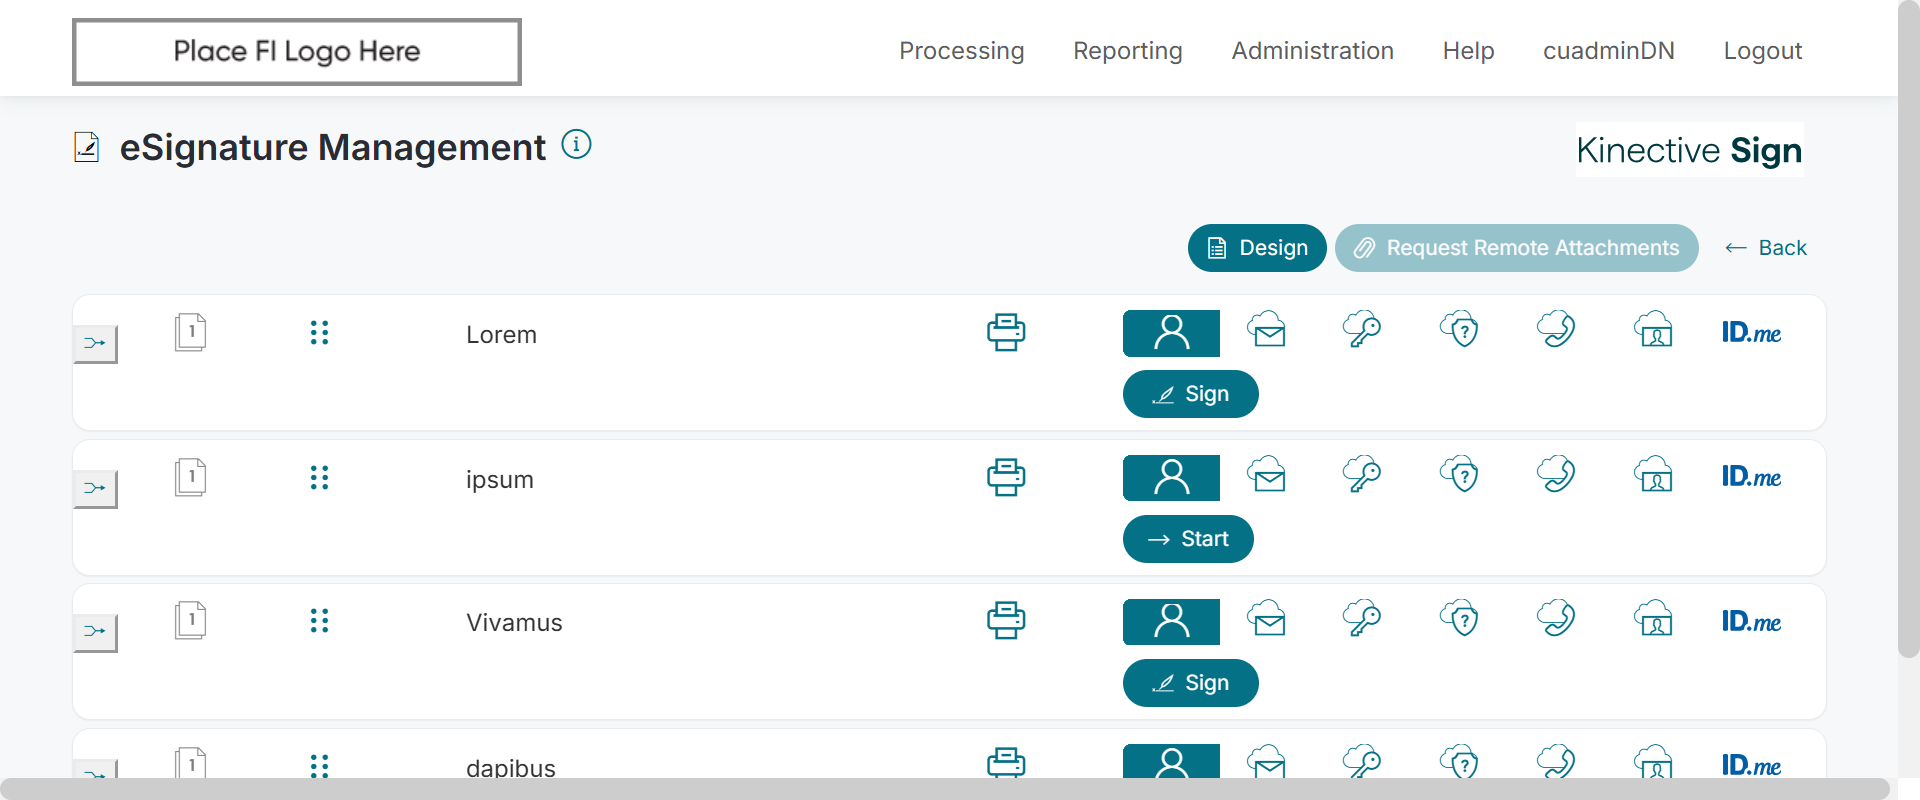Toggle in-person signer option for ipsum

tap(1171, 478)
